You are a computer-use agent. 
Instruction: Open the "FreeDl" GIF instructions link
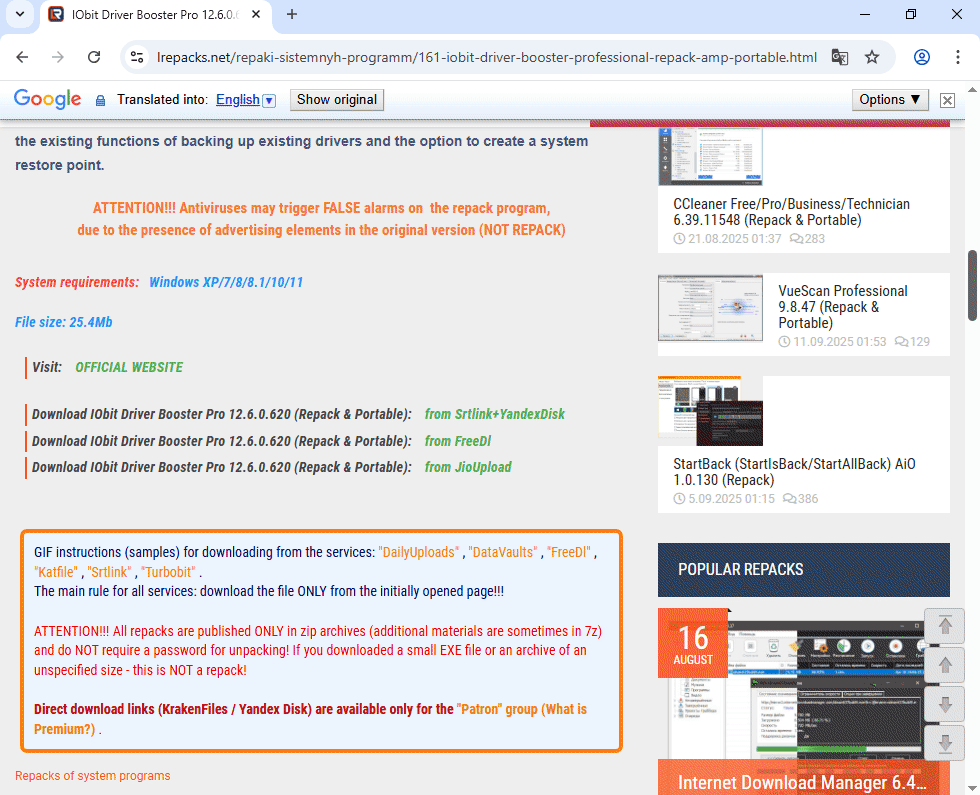569,552
